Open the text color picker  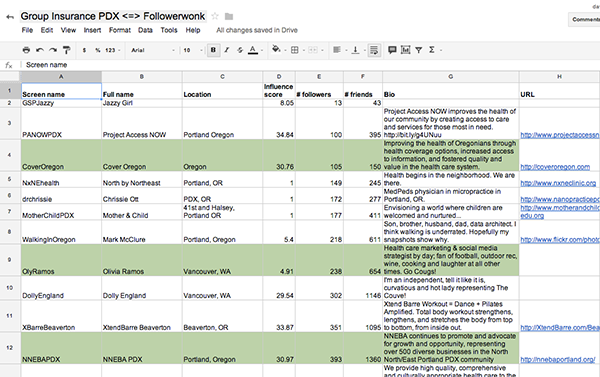click(253, 50)
